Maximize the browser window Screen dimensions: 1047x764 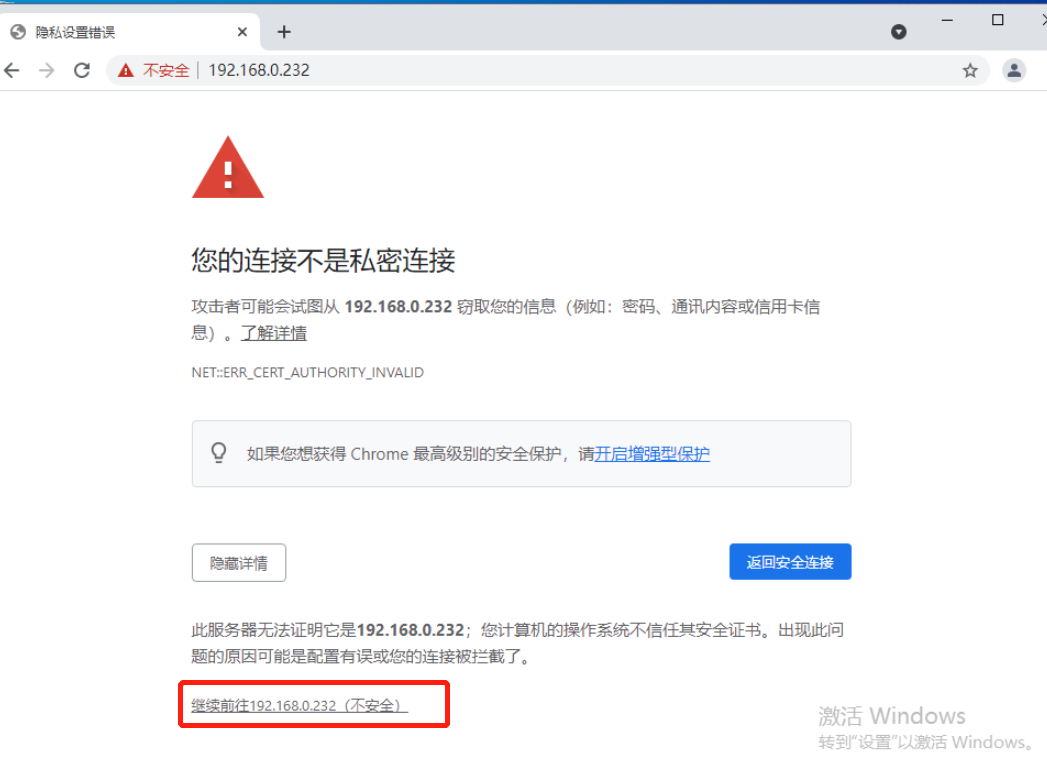tap(998, 20)
